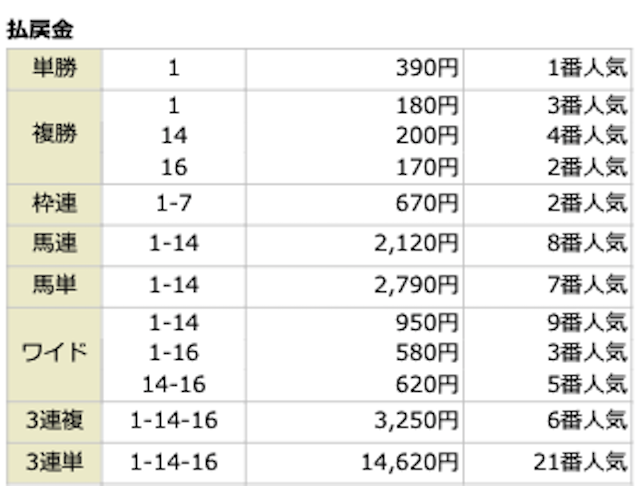Select the 1番人気 popularity cell
Screen dimensions: 640x486
[583, 68]
